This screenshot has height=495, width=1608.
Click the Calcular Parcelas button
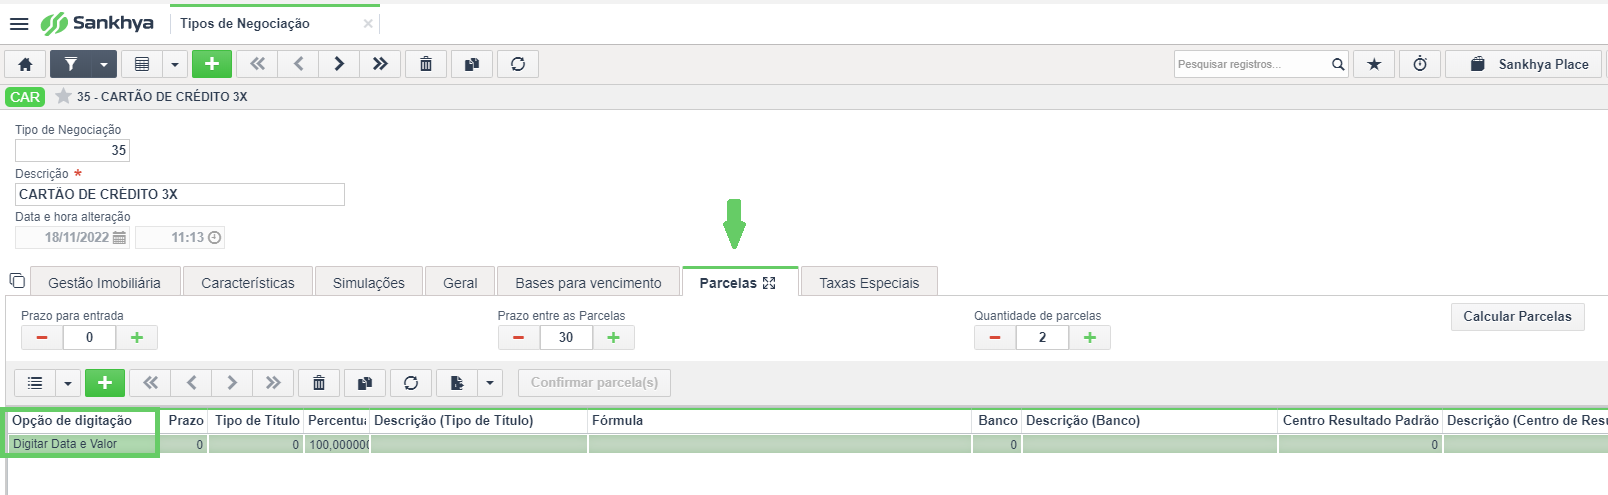click(1517, 316)
